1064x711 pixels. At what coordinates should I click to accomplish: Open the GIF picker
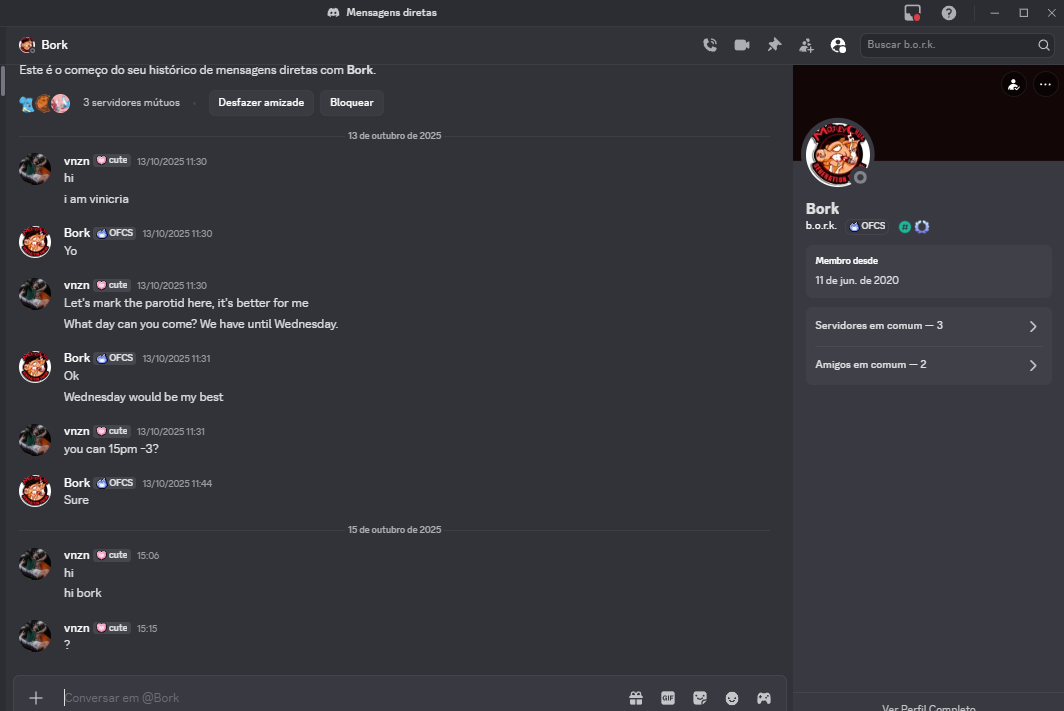[x=668, y=698]
